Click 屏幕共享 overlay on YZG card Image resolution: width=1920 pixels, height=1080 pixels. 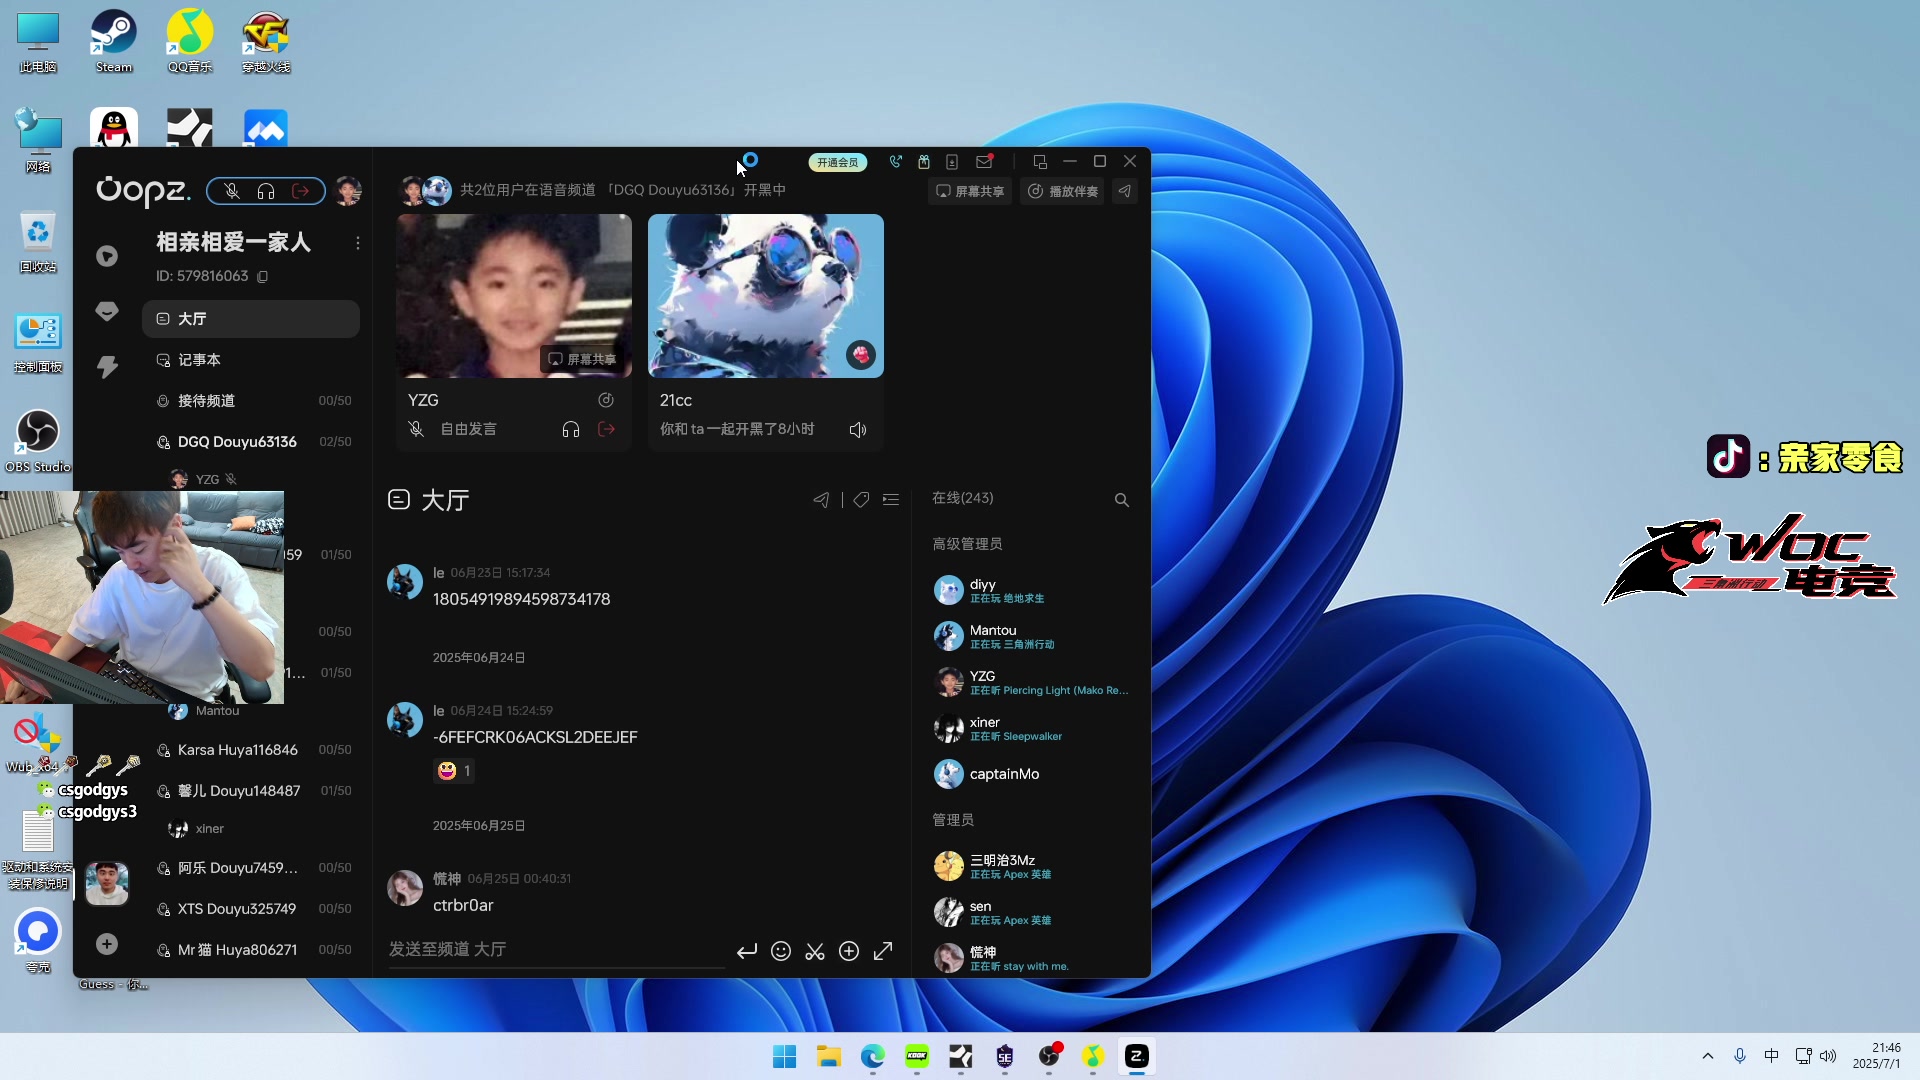tap(582, 359)
